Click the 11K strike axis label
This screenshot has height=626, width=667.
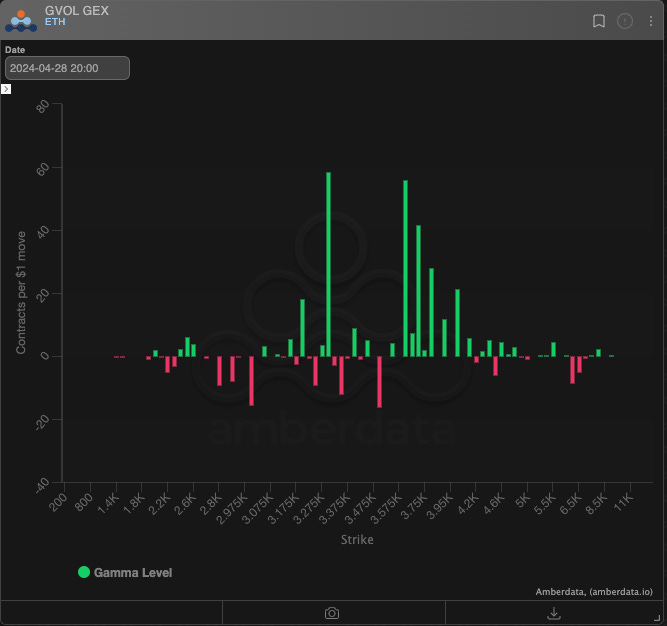(624, 503)
